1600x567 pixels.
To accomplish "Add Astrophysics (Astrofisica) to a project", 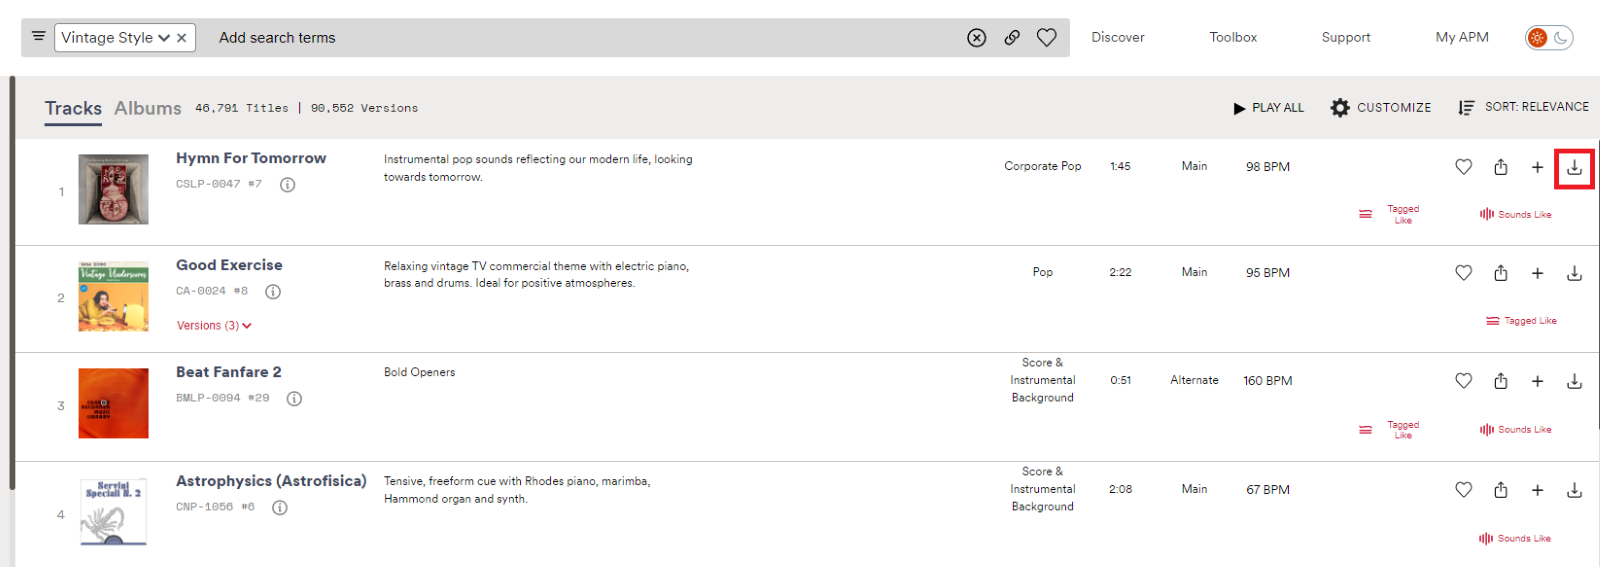I will coord(1538,490).
